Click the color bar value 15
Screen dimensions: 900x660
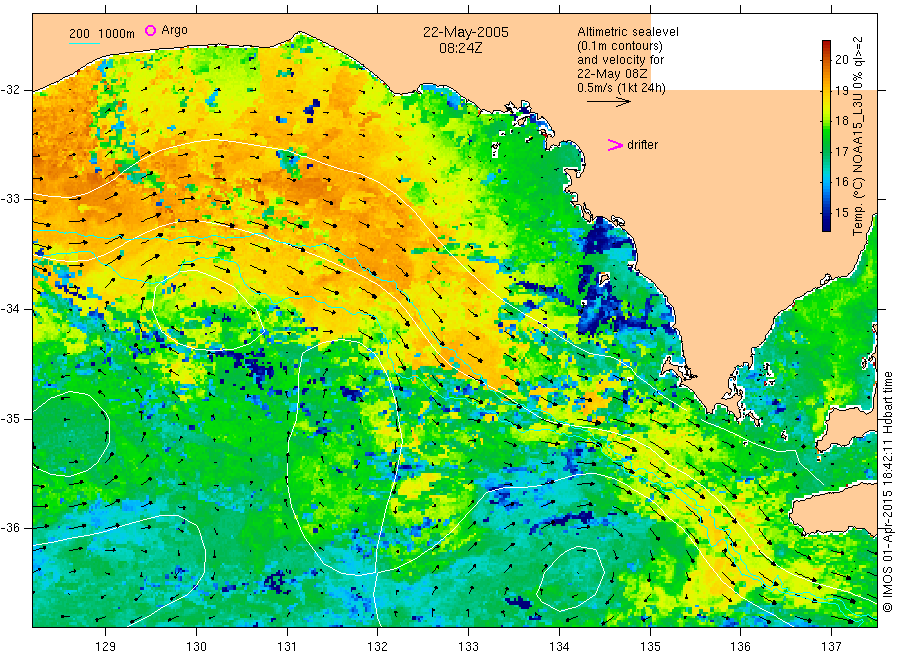[x=841, y=213]
